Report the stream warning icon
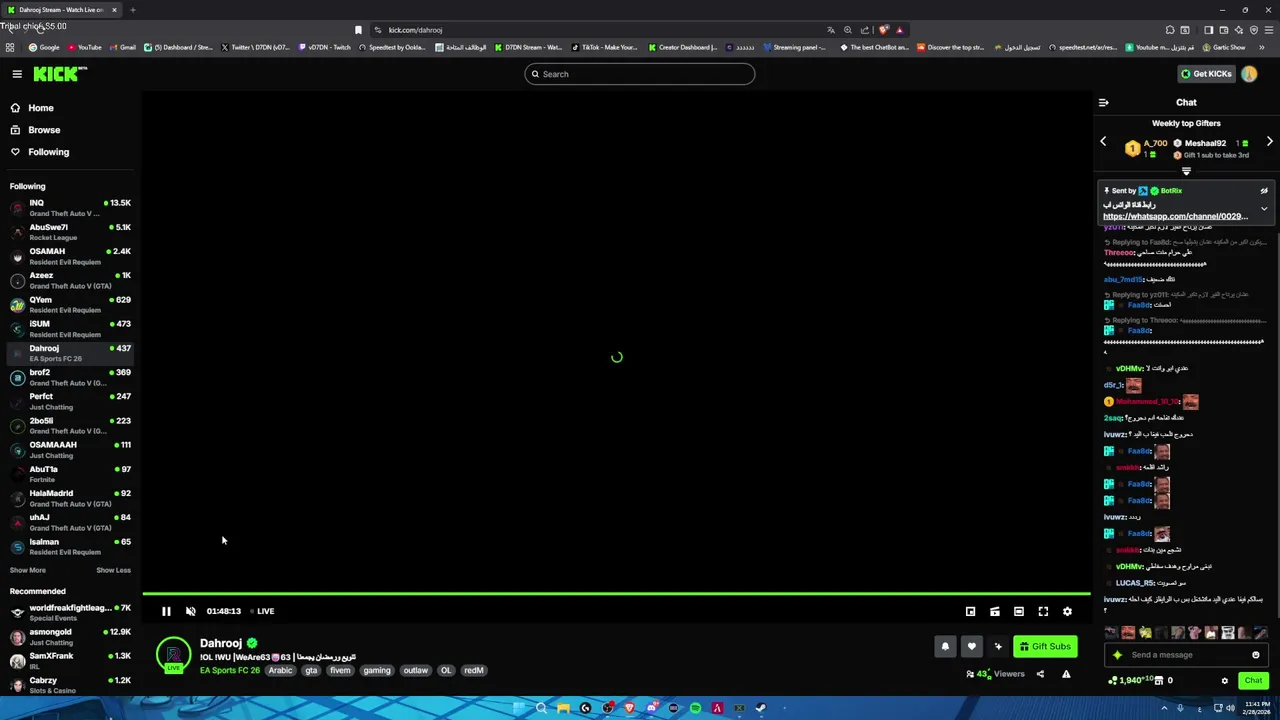Image resolution: width=1280 pixels, height=720 pixels. [x=1066, y=674]
